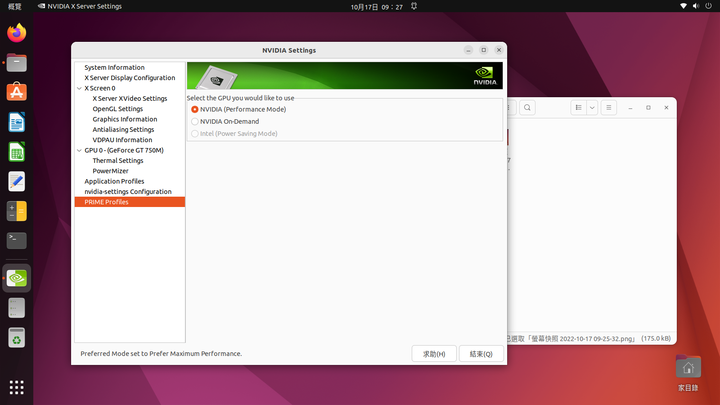Open the Calculator dock icon

(17, 211)
